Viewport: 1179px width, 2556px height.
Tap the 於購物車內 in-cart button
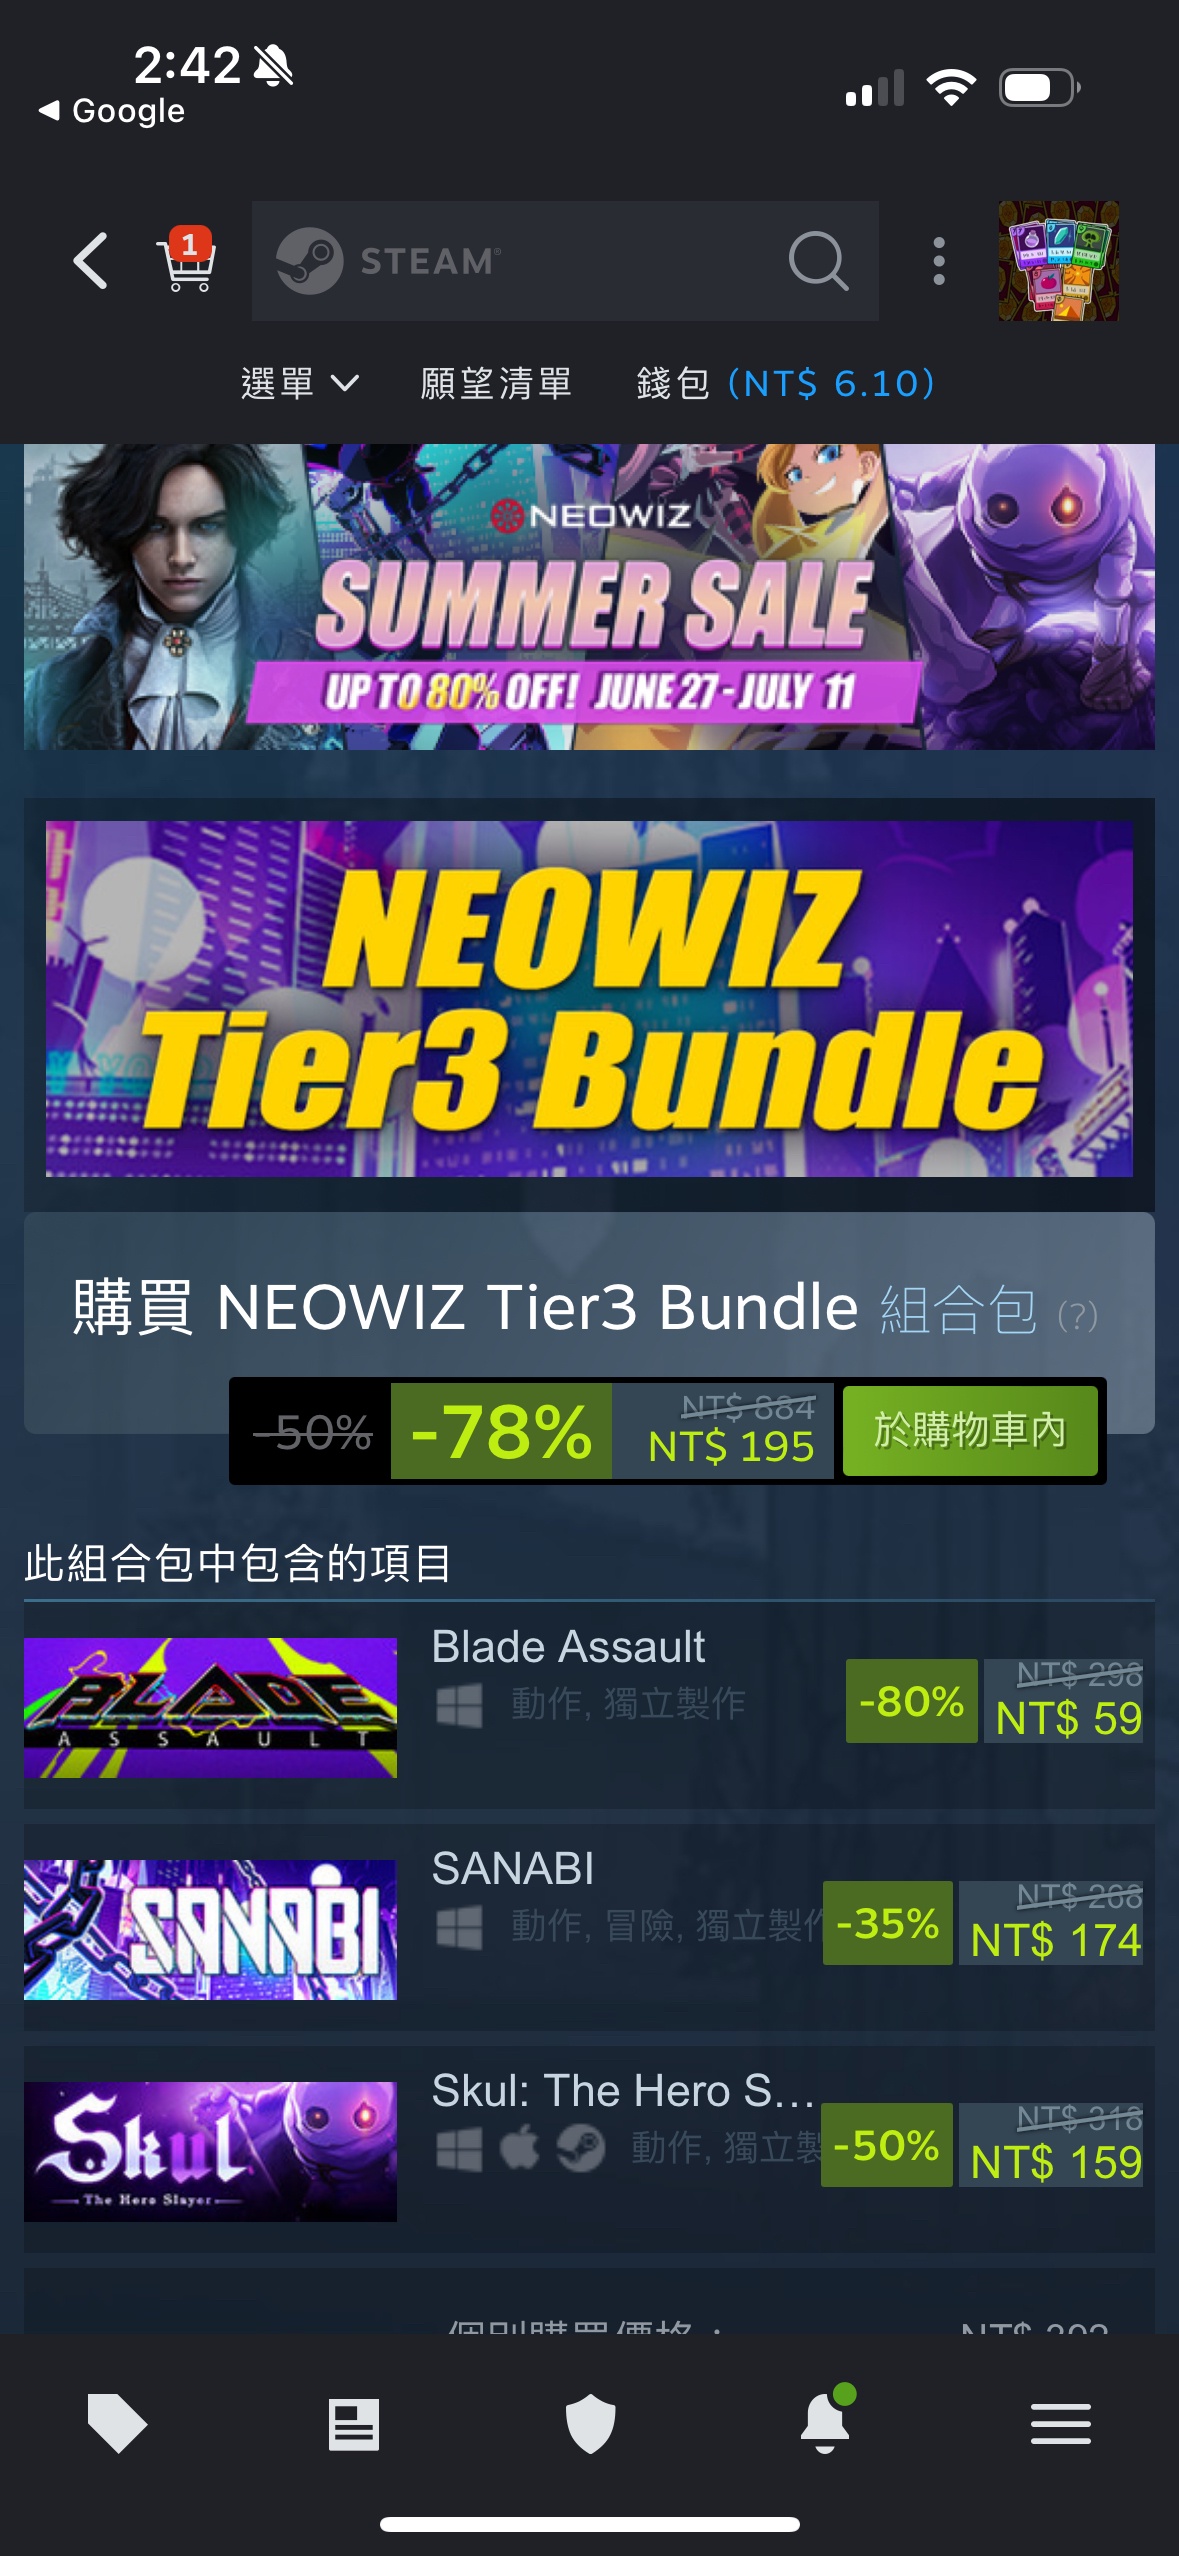[x=970, y=1430]
